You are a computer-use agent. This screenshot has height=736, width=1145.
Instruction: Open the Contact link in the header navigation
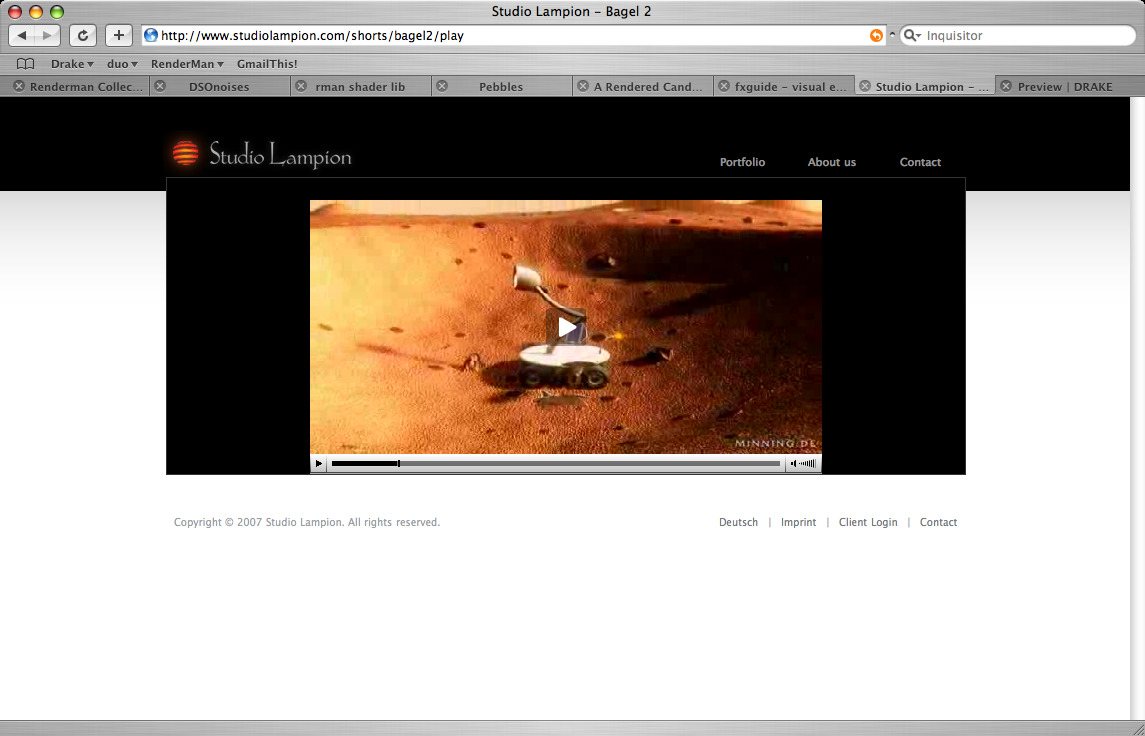pos(920,162)
